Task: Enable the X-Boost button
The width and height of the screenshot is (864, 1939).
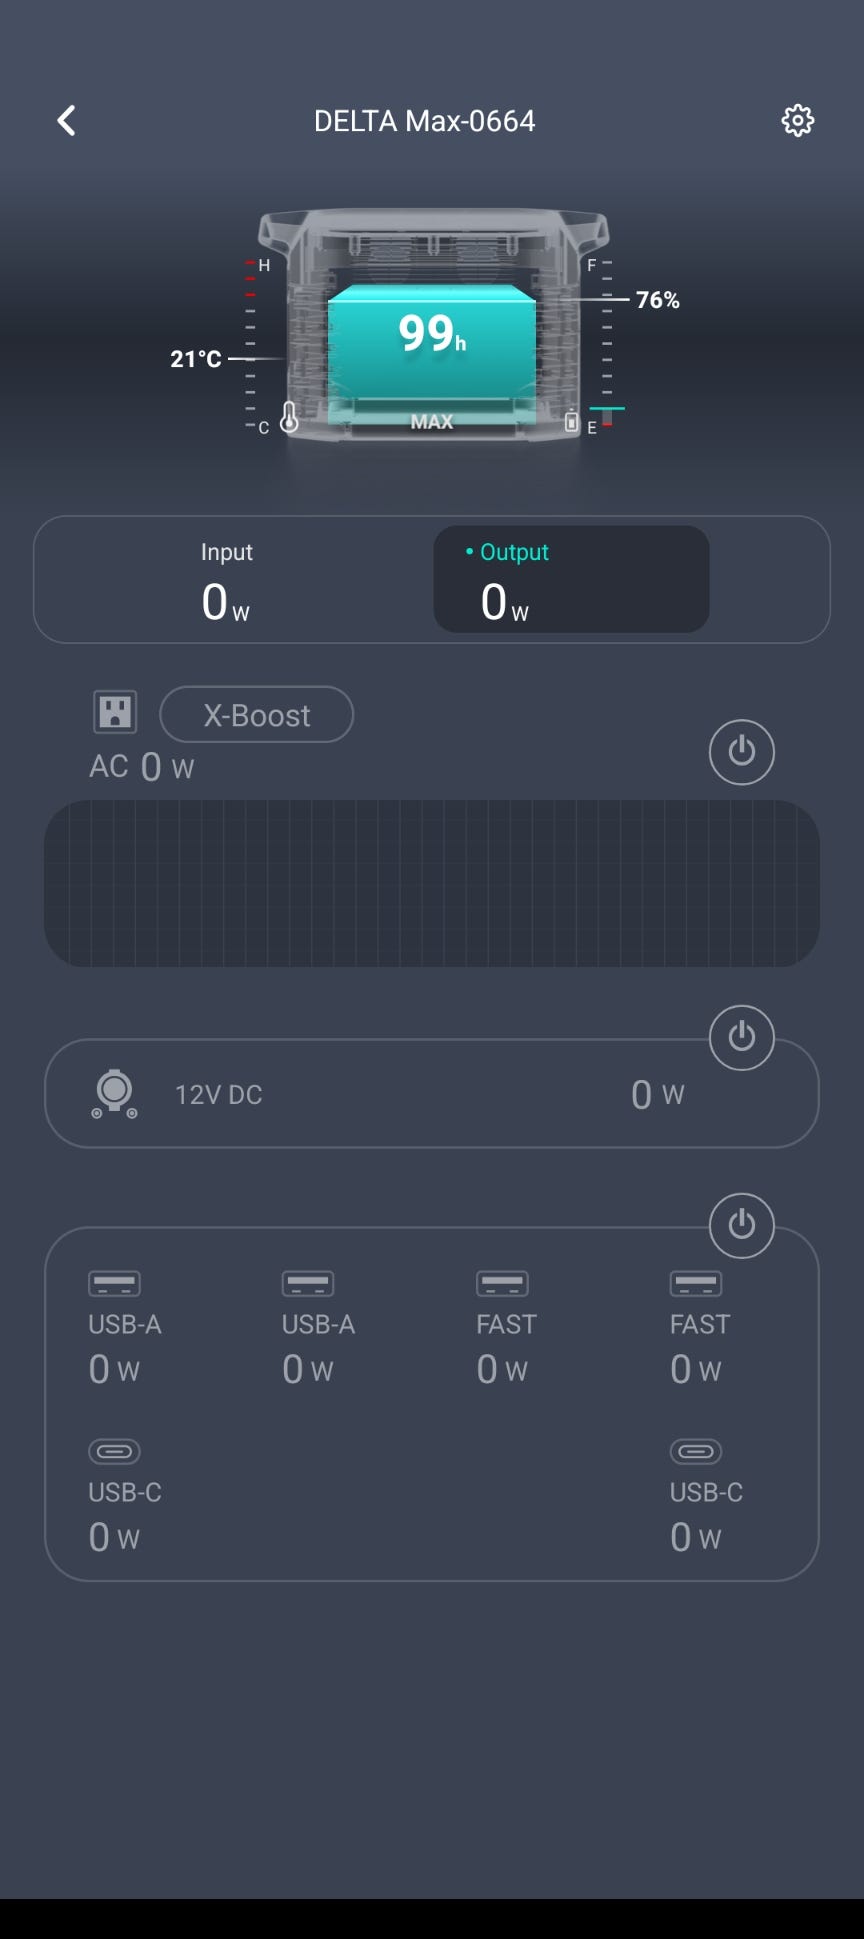Action: [256, 715]
